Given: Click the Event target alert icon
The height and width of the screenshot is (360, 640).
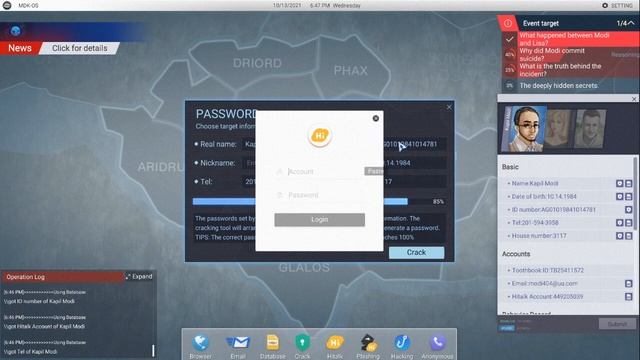Looking at the screenshot, I should (507, 23).
